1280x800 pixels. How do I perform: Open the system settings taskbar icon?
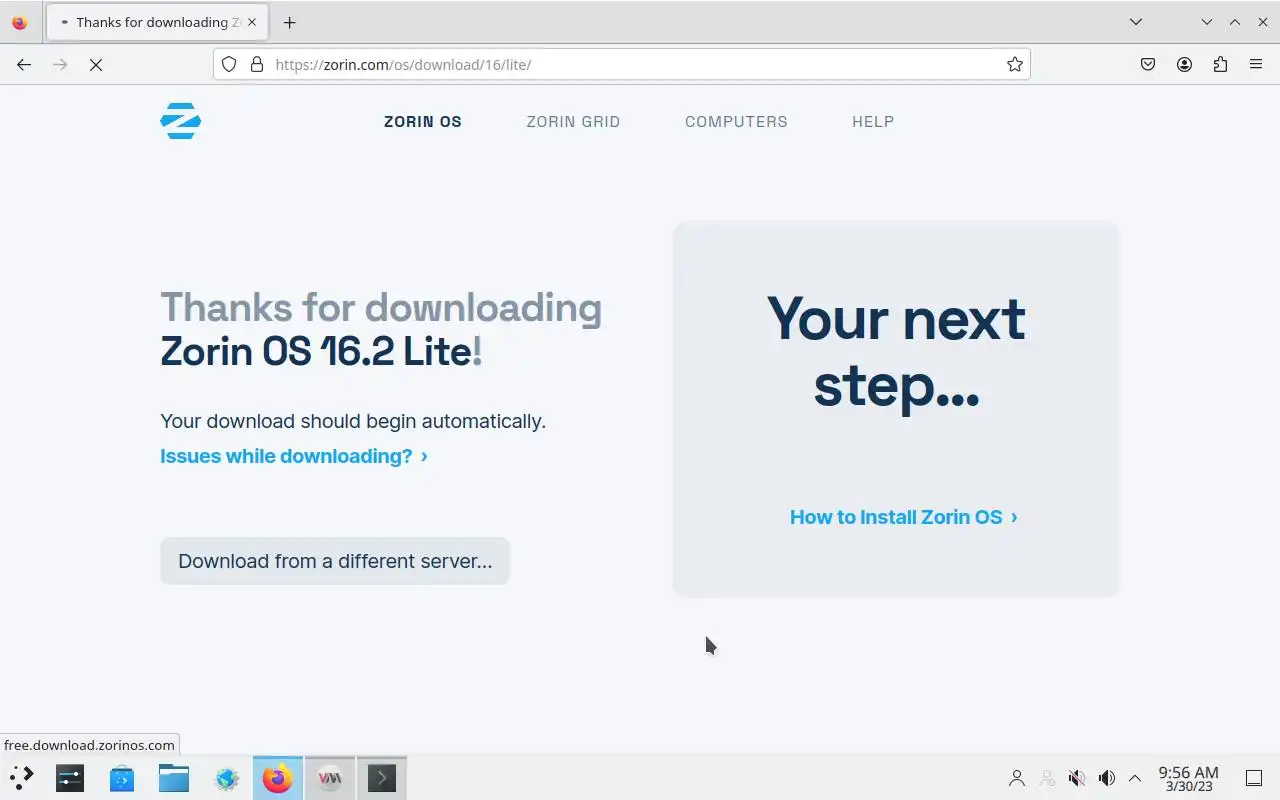70,777
